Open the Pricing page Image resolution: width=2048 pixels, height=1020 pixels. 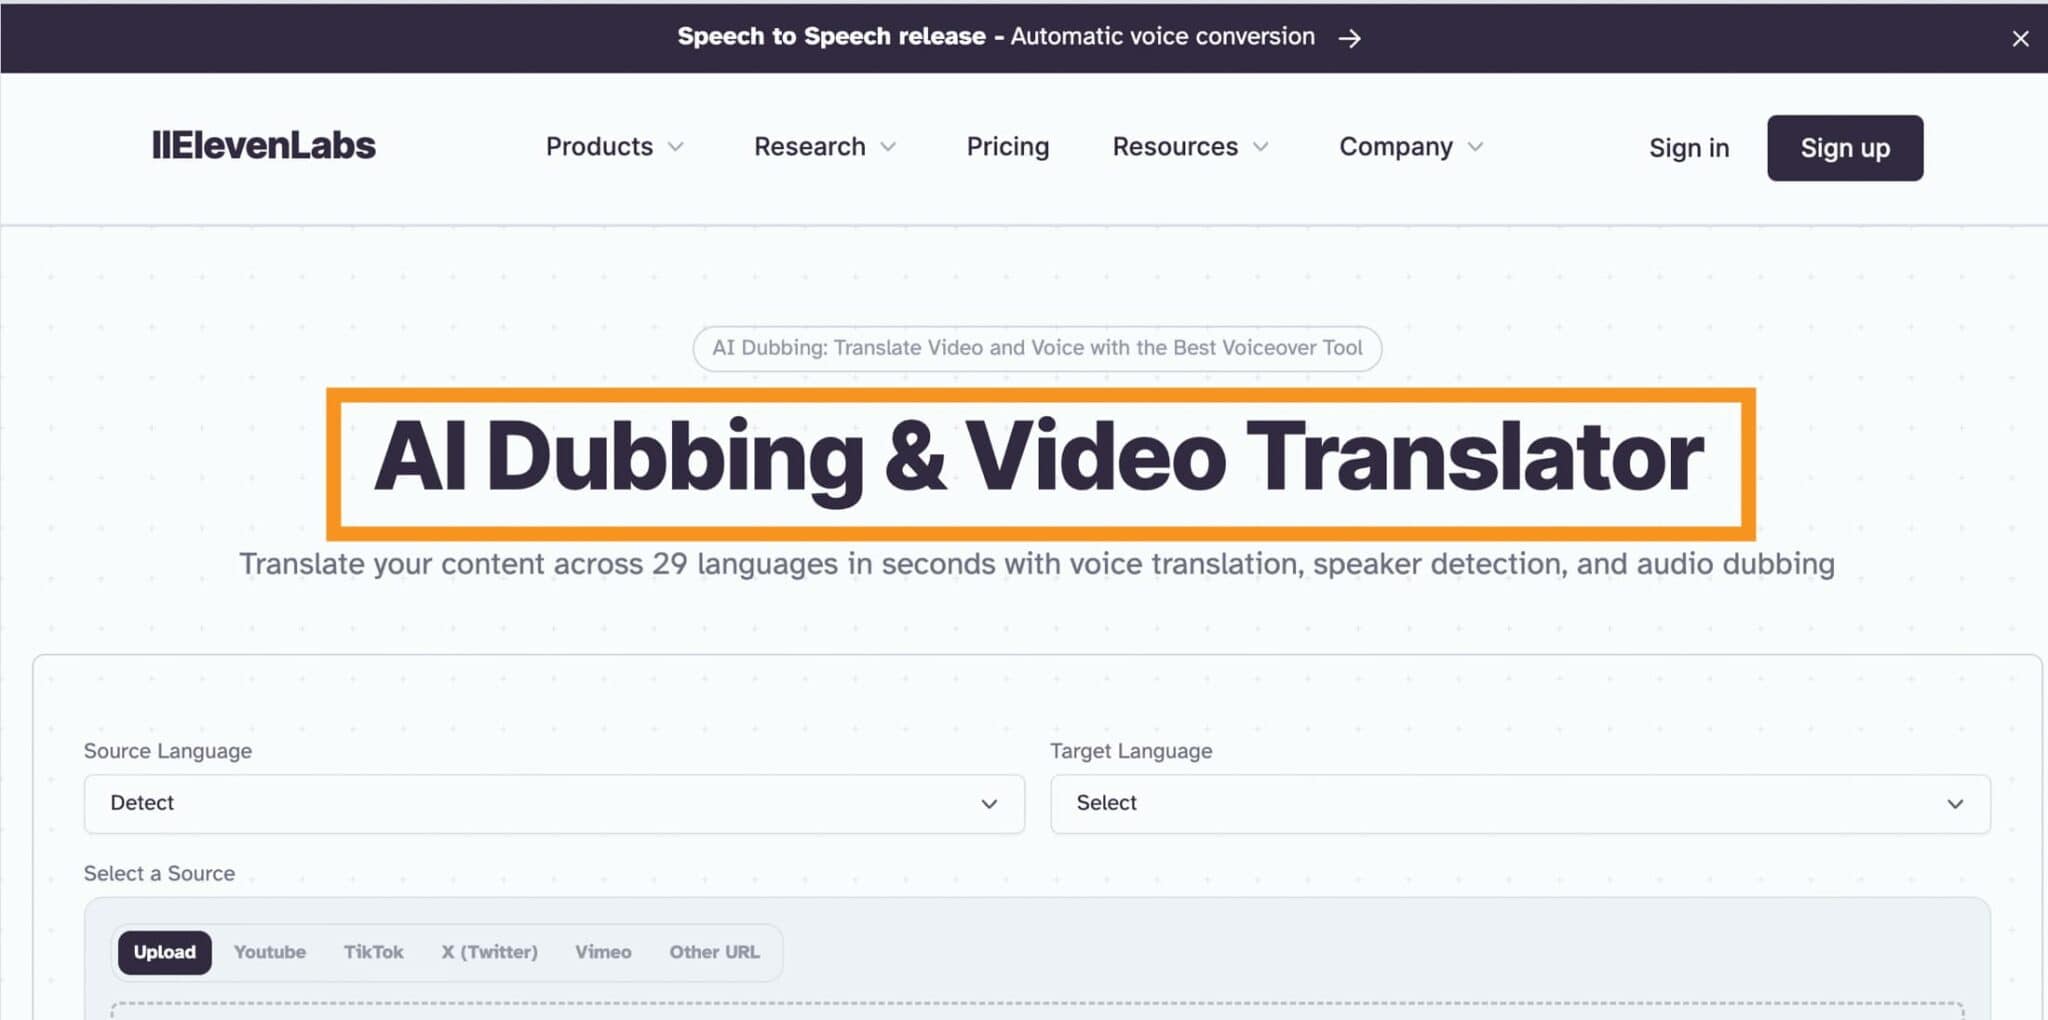[x=1007, y=147]
